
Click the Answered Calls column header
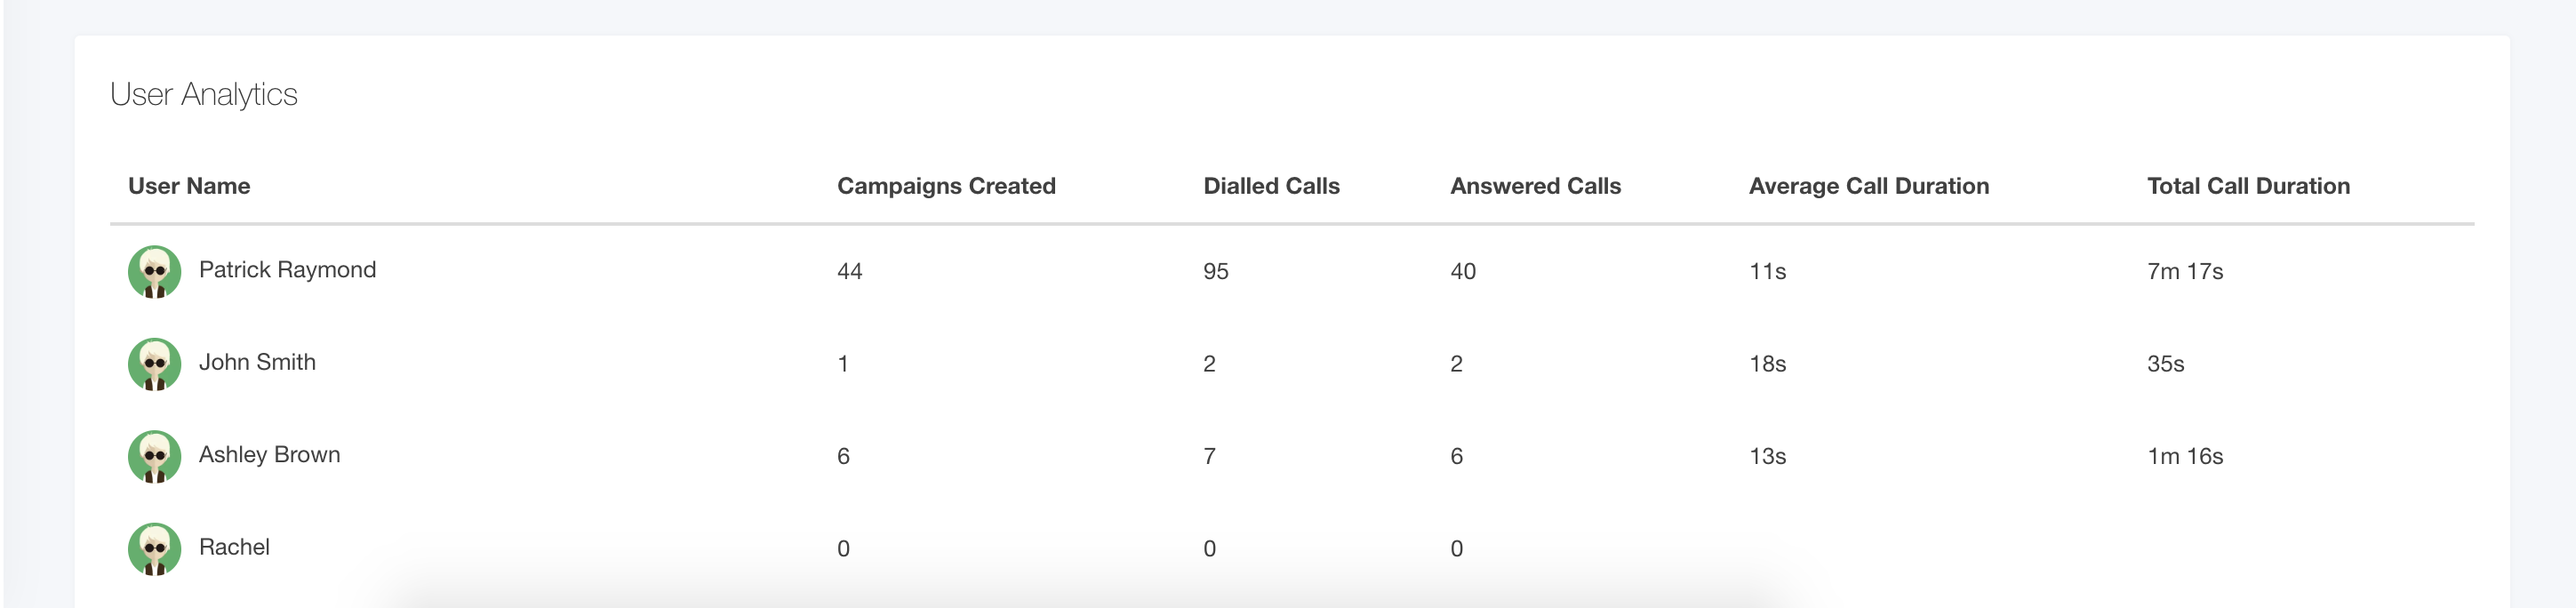[x=1535, y=186]
